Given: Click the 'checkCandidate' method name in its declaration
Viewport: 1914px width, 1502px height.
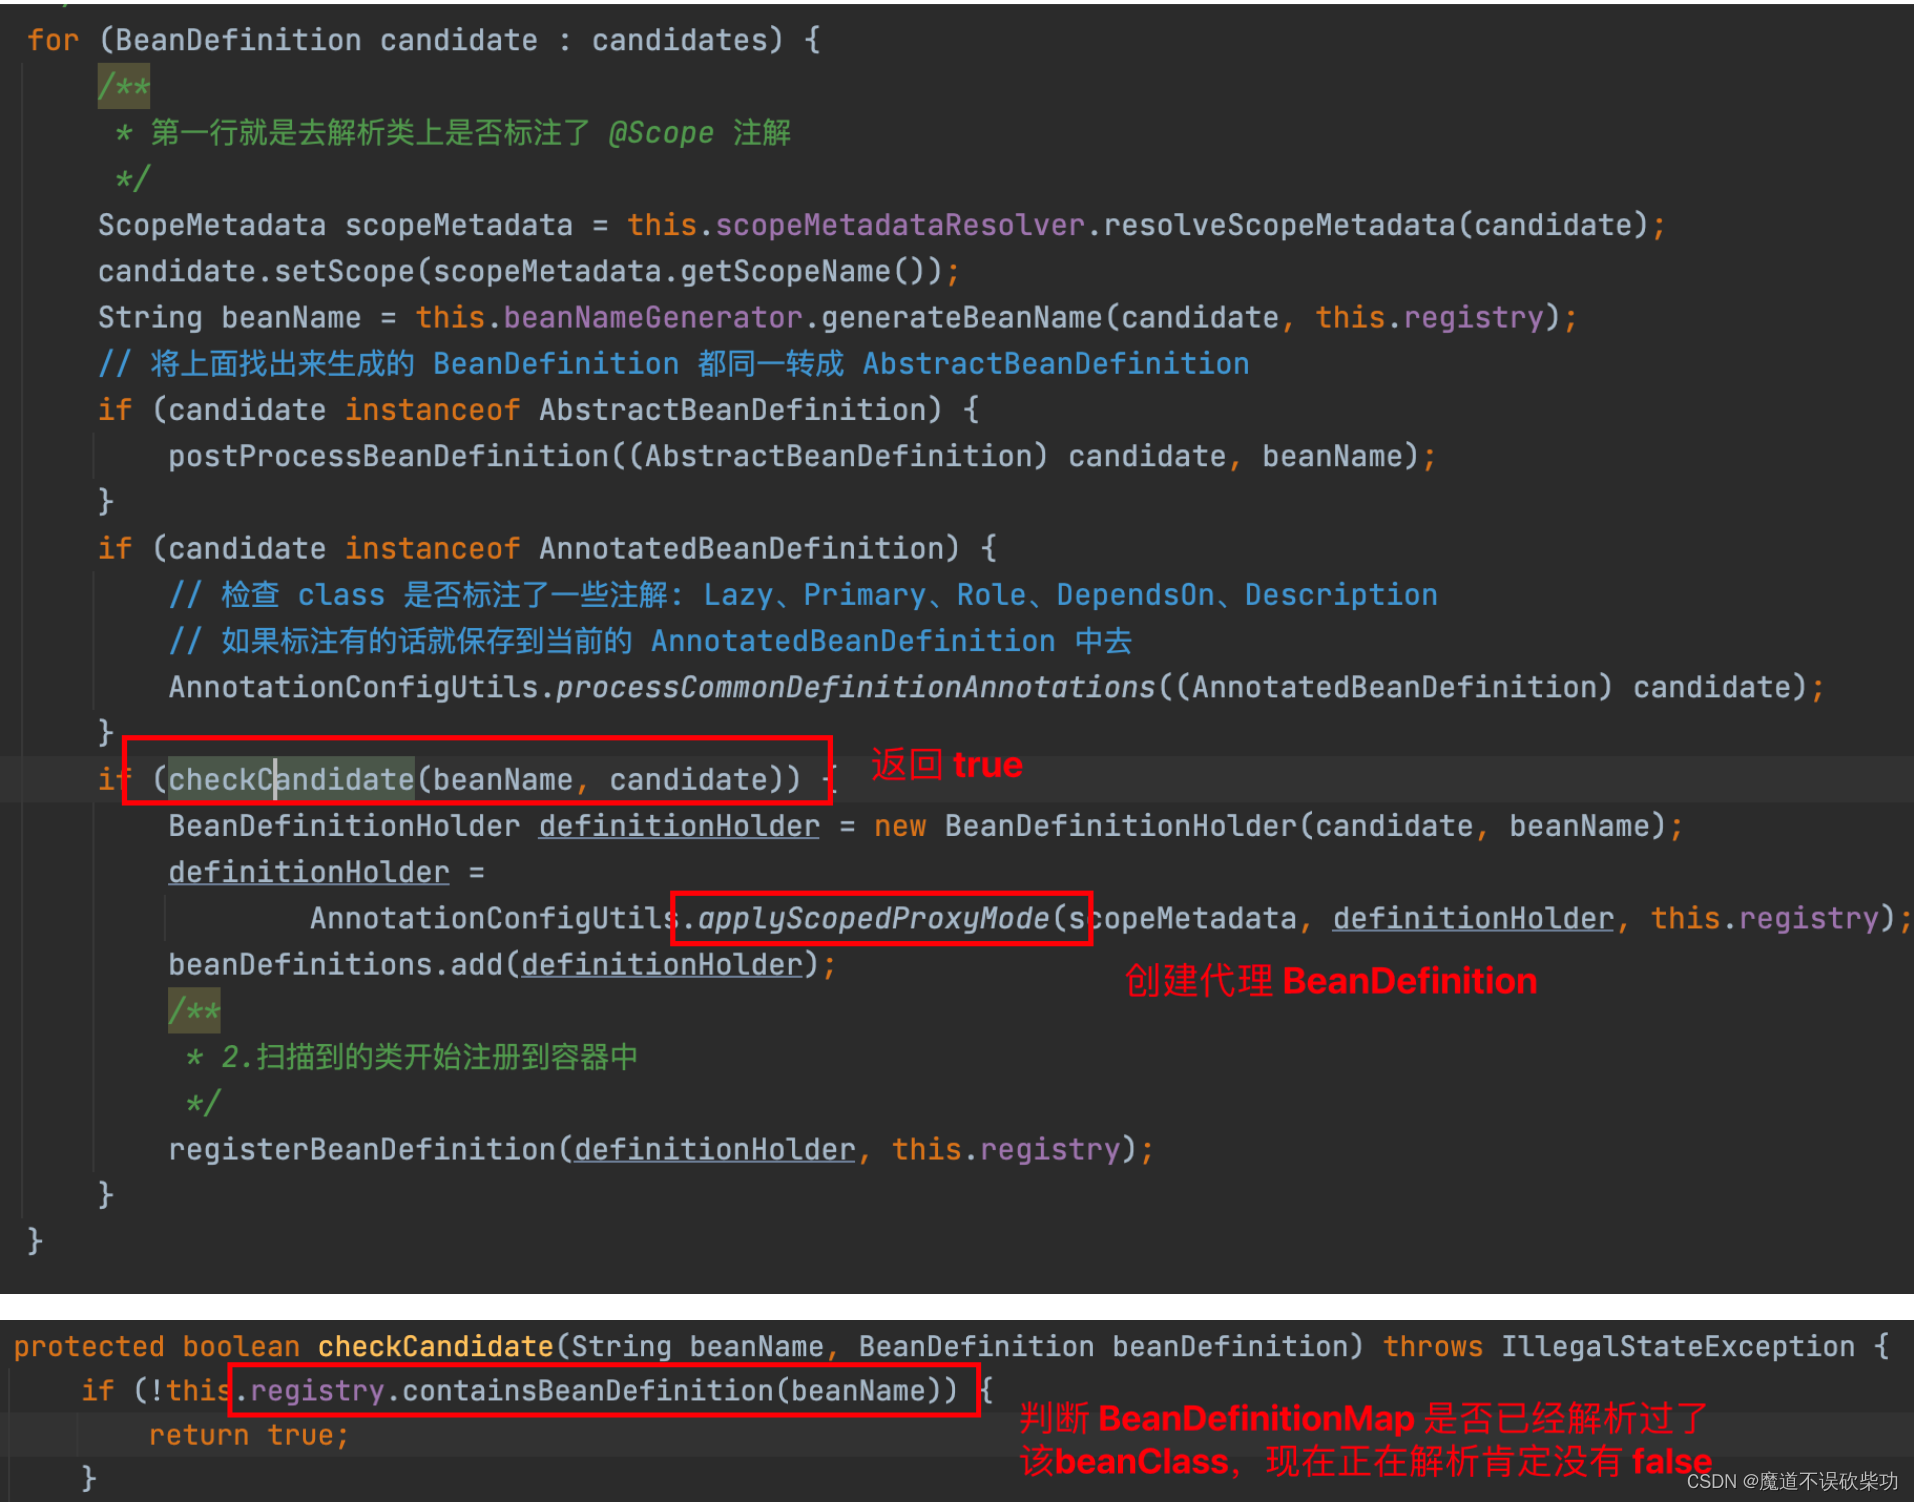Looking at the screenshot, I should point(435,1346).
